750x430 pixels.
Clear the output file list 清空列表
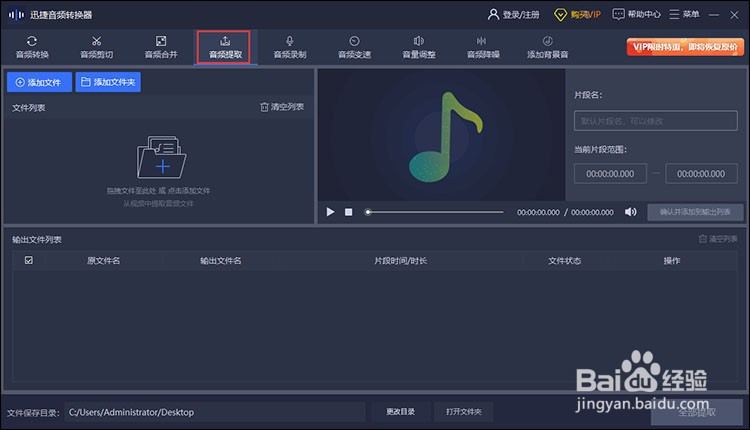click(718, 239)
